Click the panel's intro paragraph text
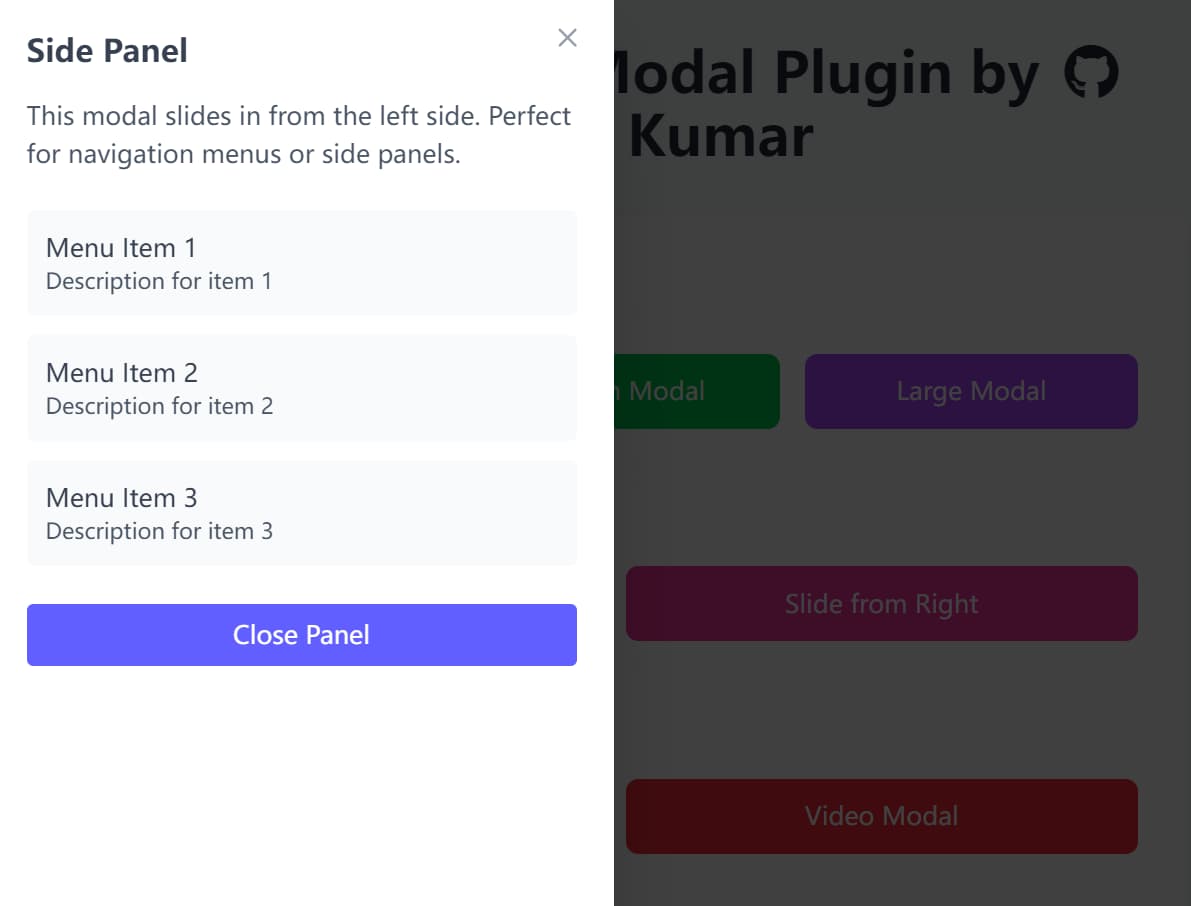1191x906 pixels. click(298, 135)
